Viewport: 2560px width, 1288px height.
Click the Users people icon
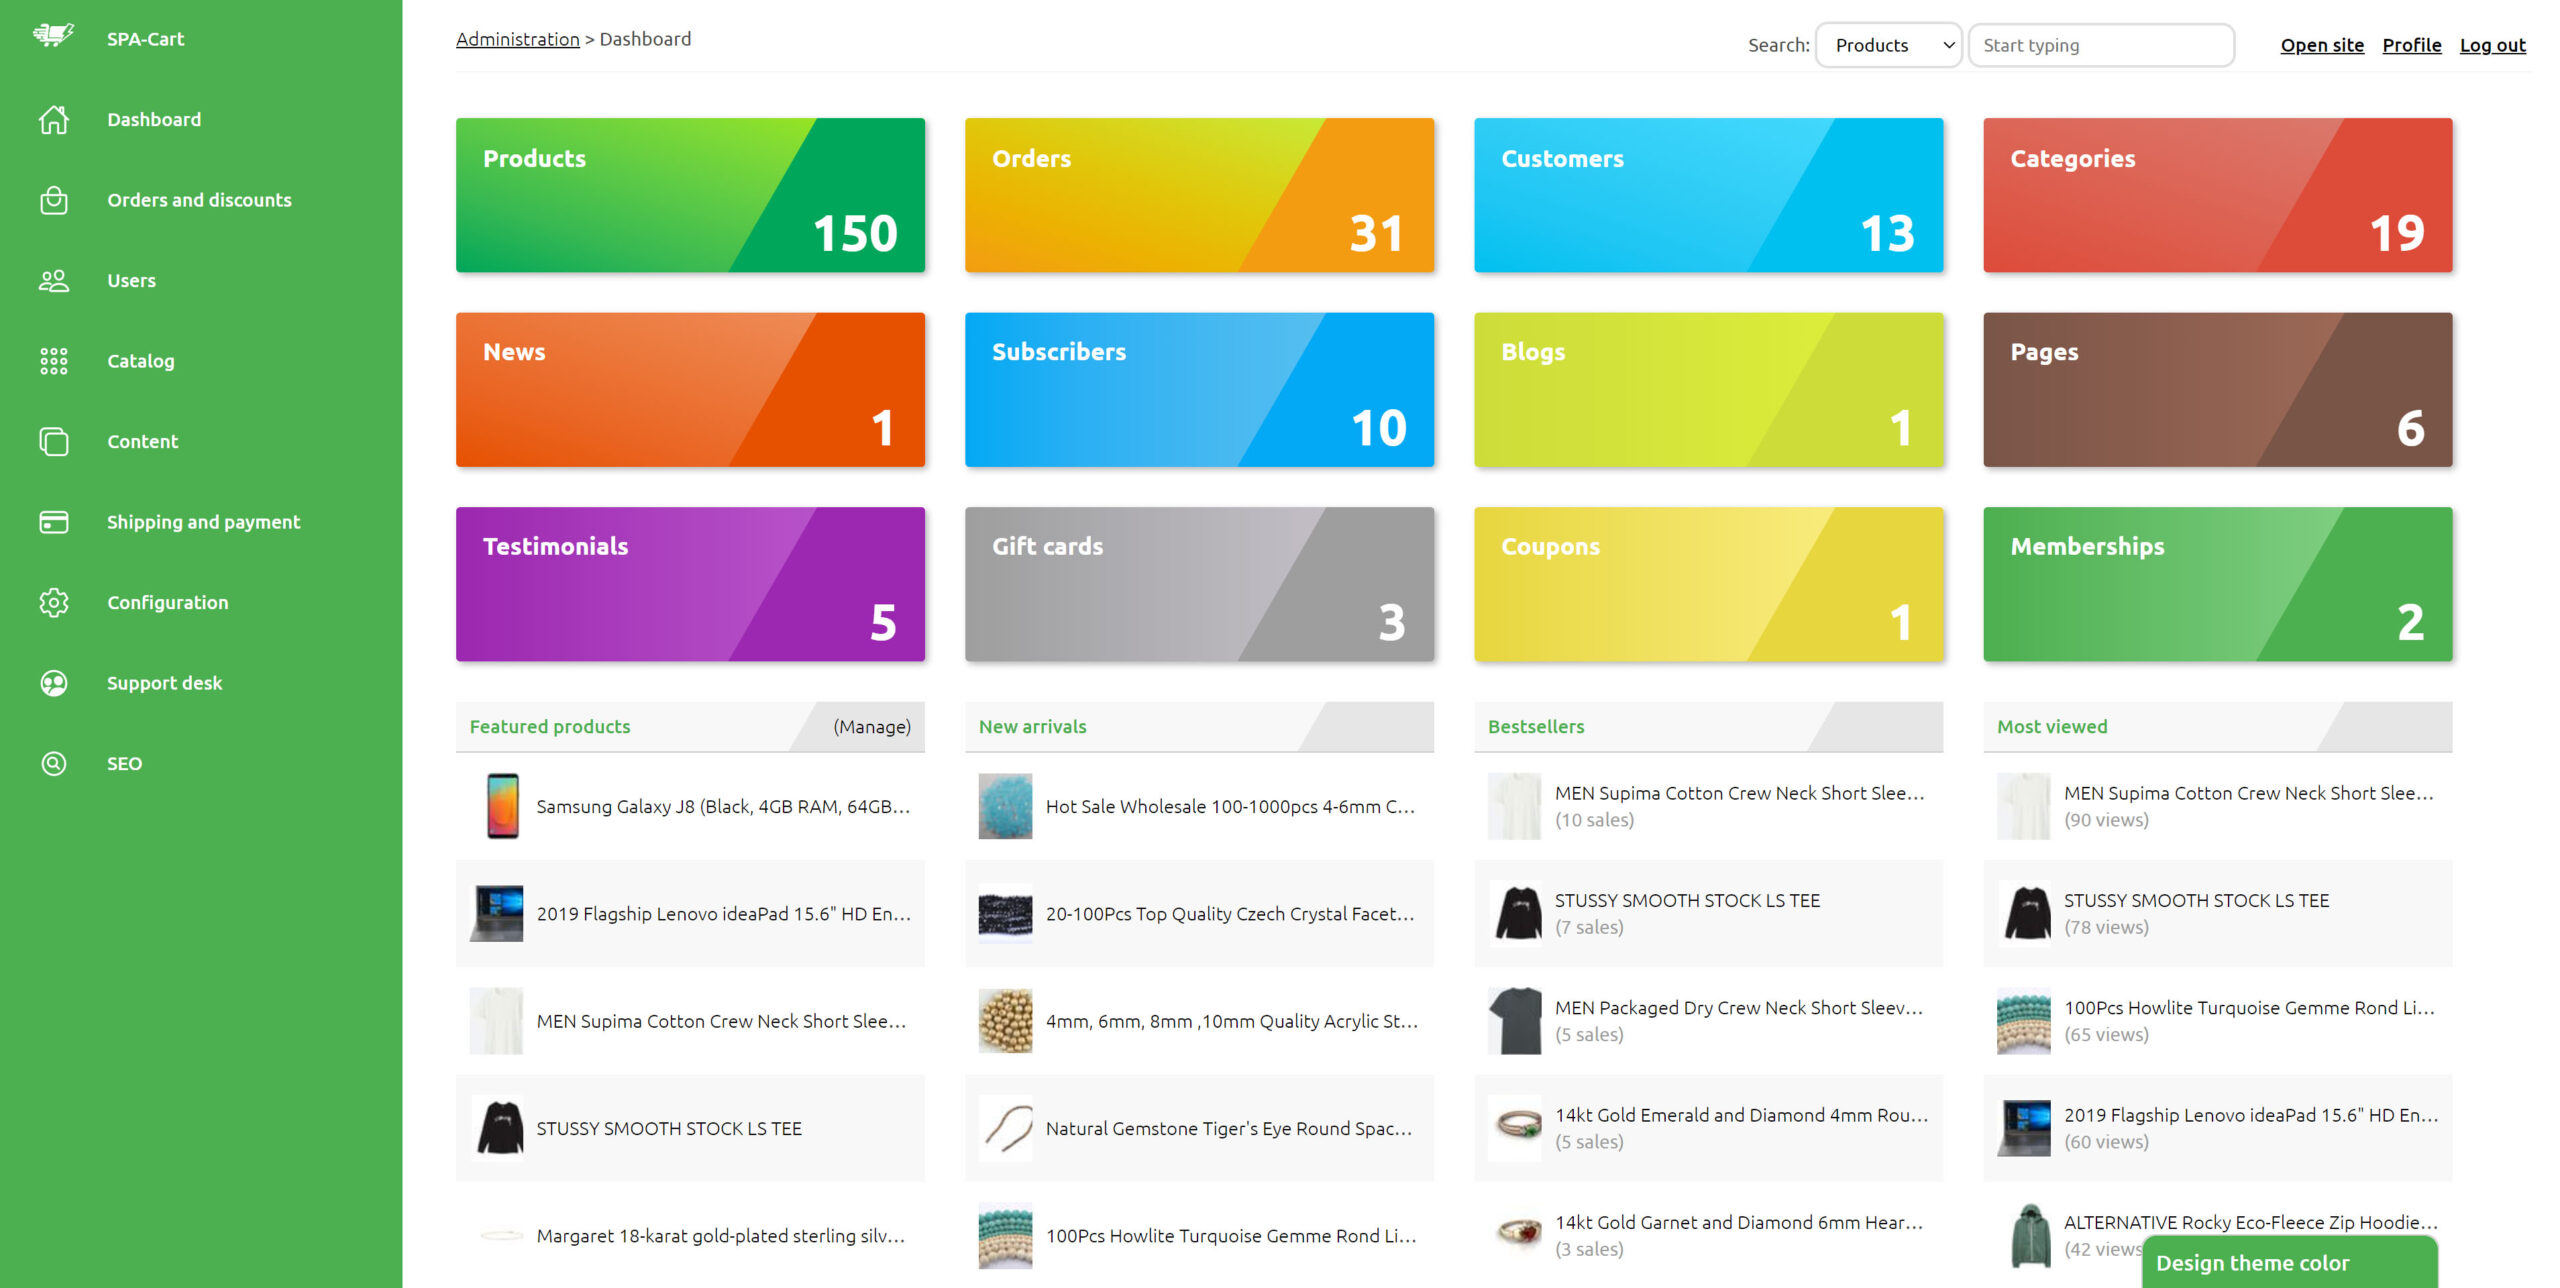[53, 281]
